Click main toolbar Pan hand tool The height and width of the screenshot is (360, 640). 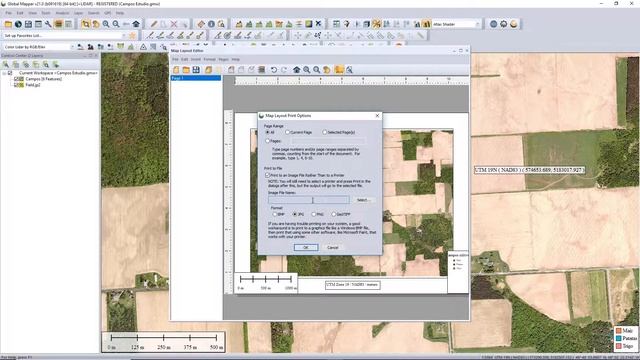[96, 24]
